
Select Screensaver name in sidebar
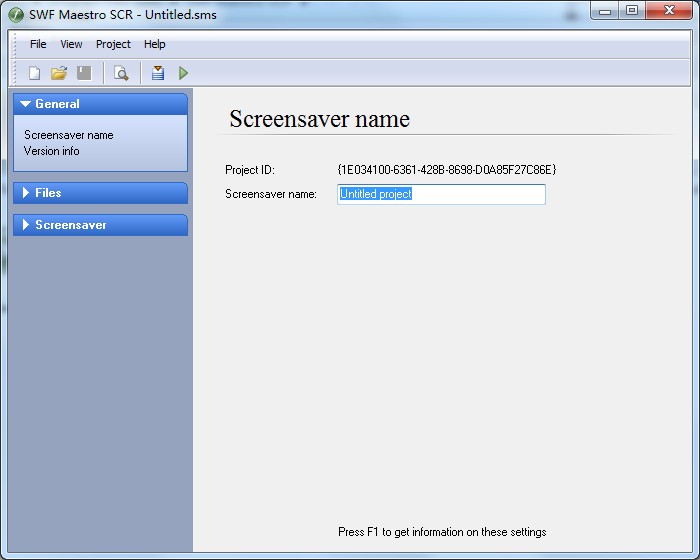69,135
